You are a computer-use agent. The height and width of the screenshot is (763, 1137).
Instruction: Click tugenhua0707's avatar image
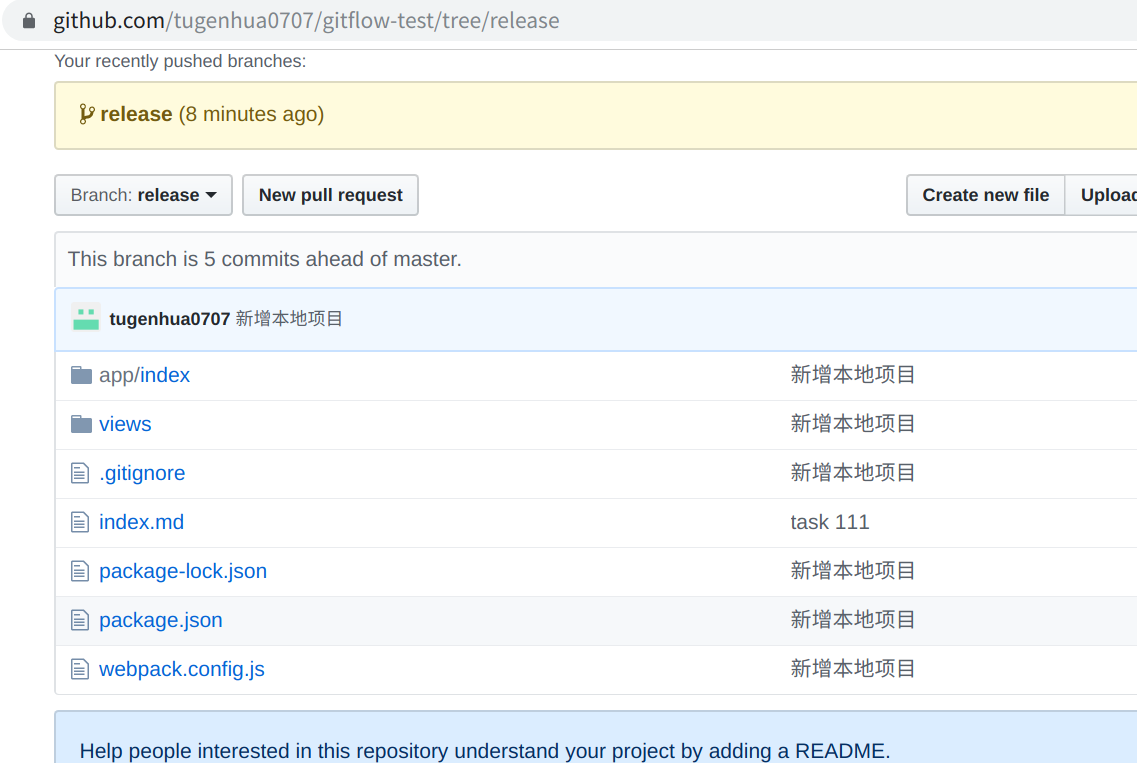[86, 318]
